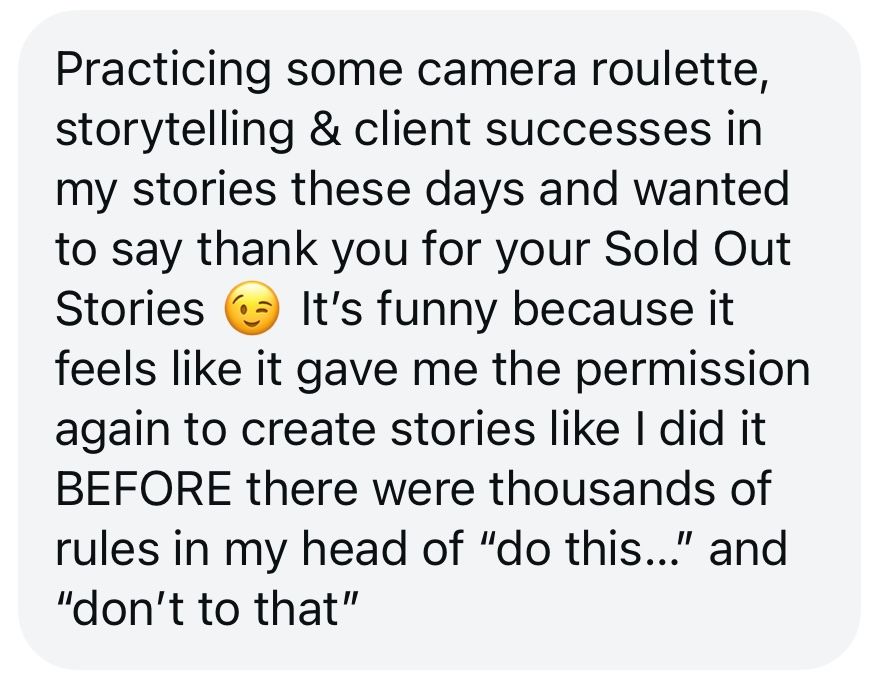Screen dimensions: 876x686
Task: Click the capitalized word "BEFORE"
Action: [144, 490]
